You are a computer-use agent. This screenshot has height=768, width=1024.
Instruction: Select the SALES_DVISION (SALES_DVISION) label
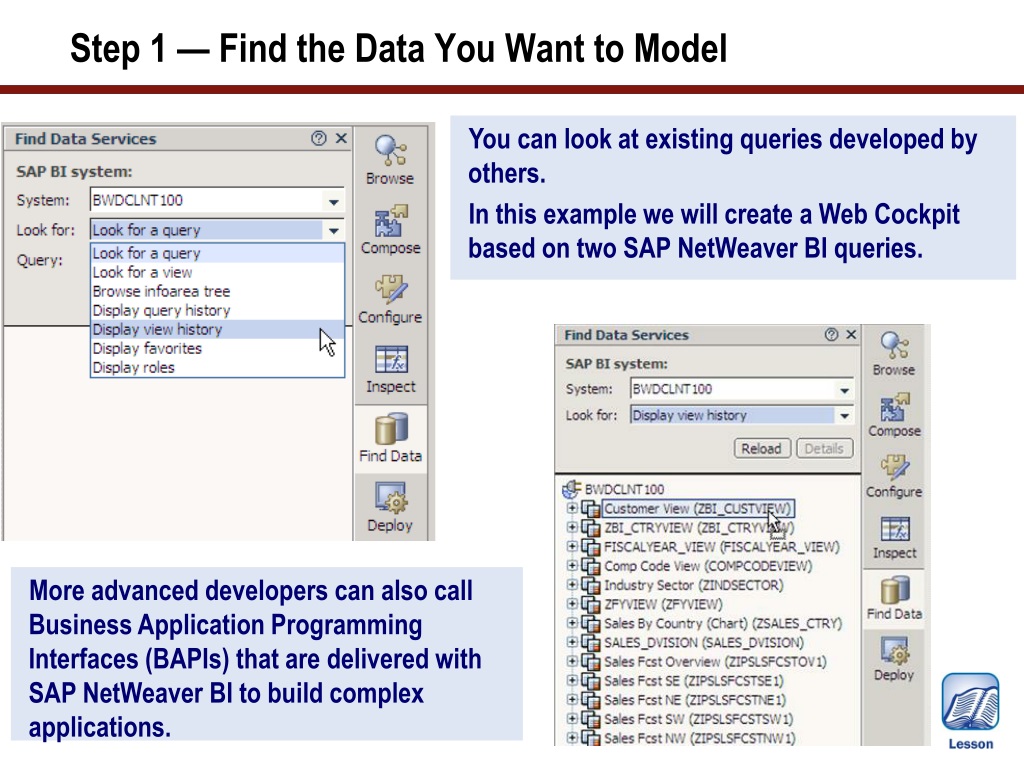(x=704, y=643)
